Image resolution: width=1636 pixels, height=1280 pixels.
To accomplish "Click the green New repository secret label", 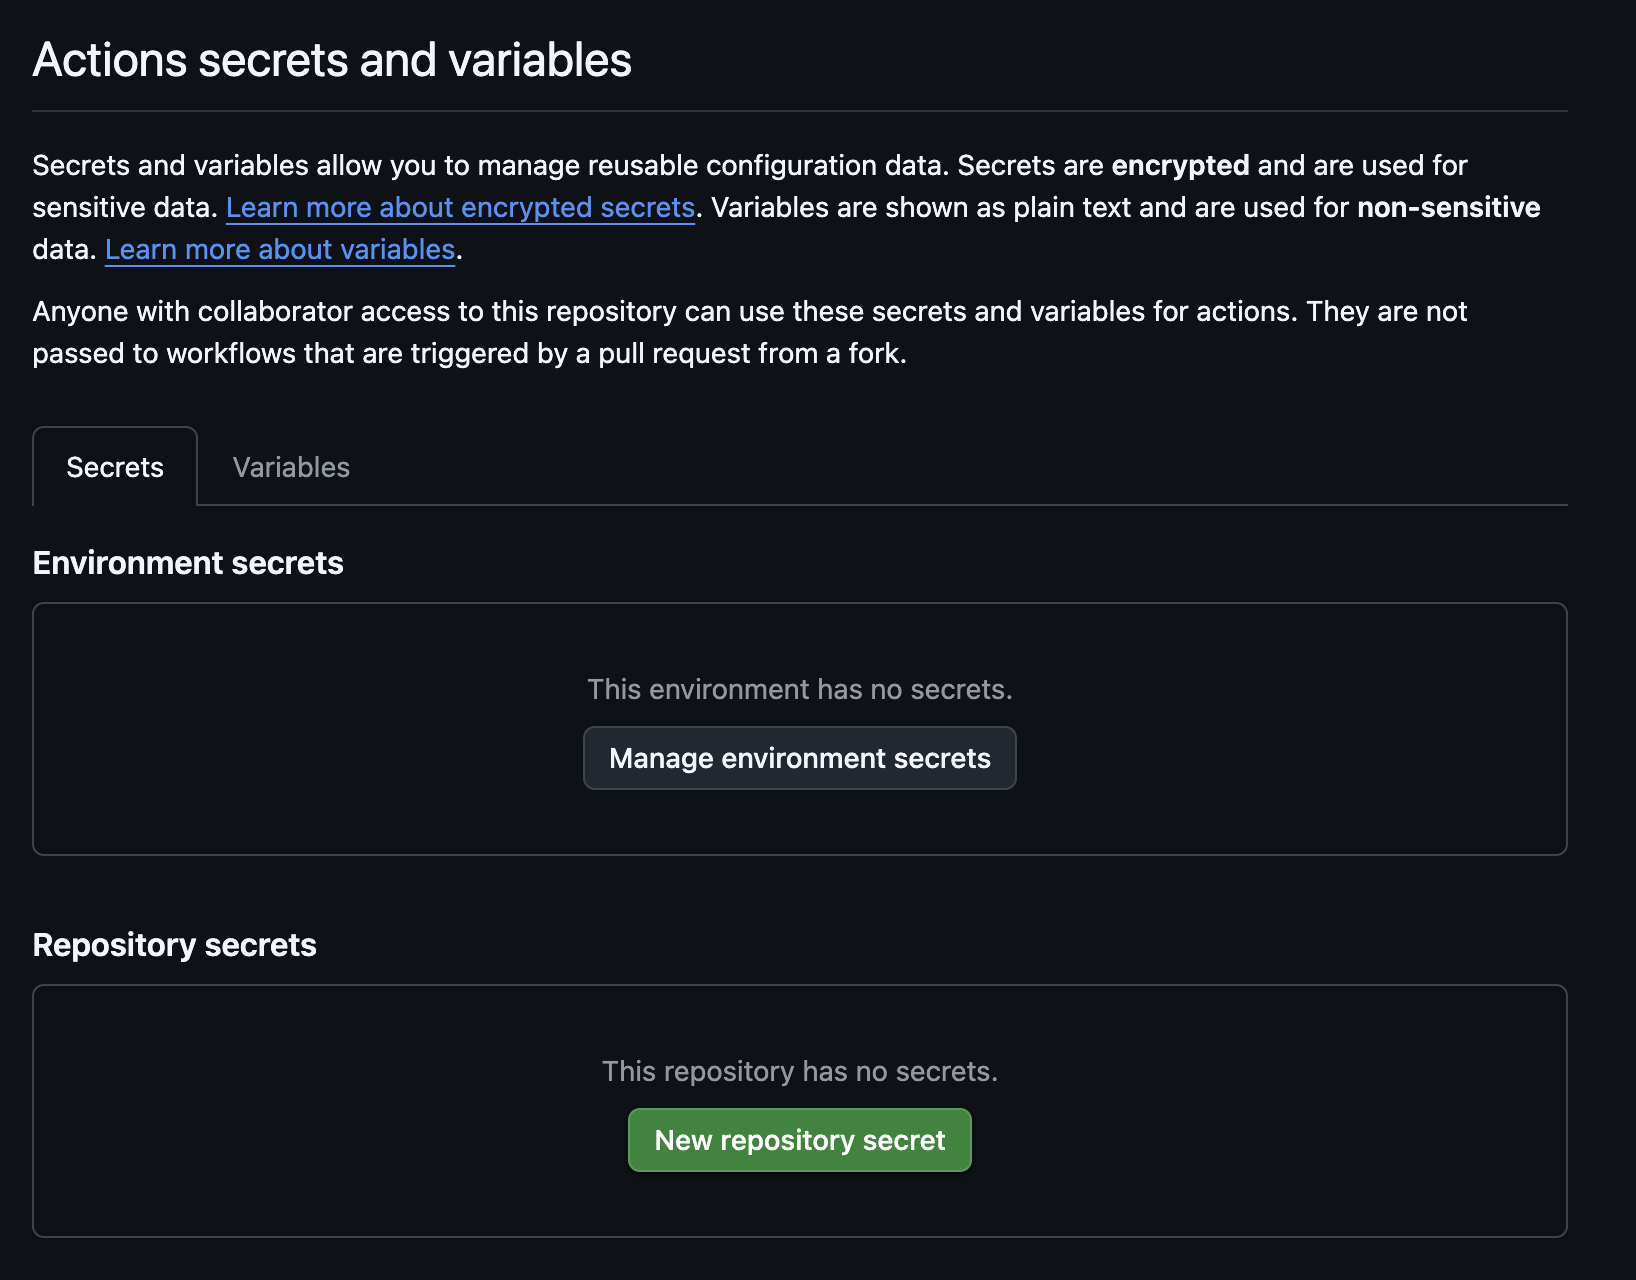I will click(x=799, y=1139).
